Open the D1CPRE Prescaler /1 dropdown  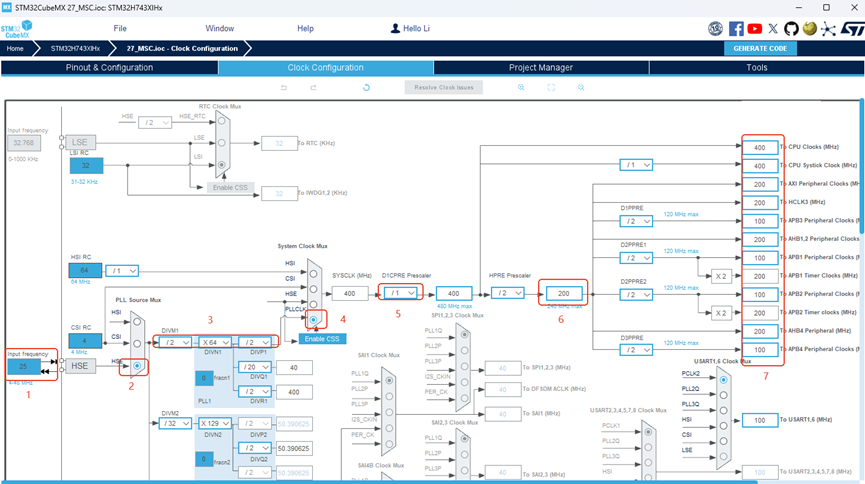point(401,292)
